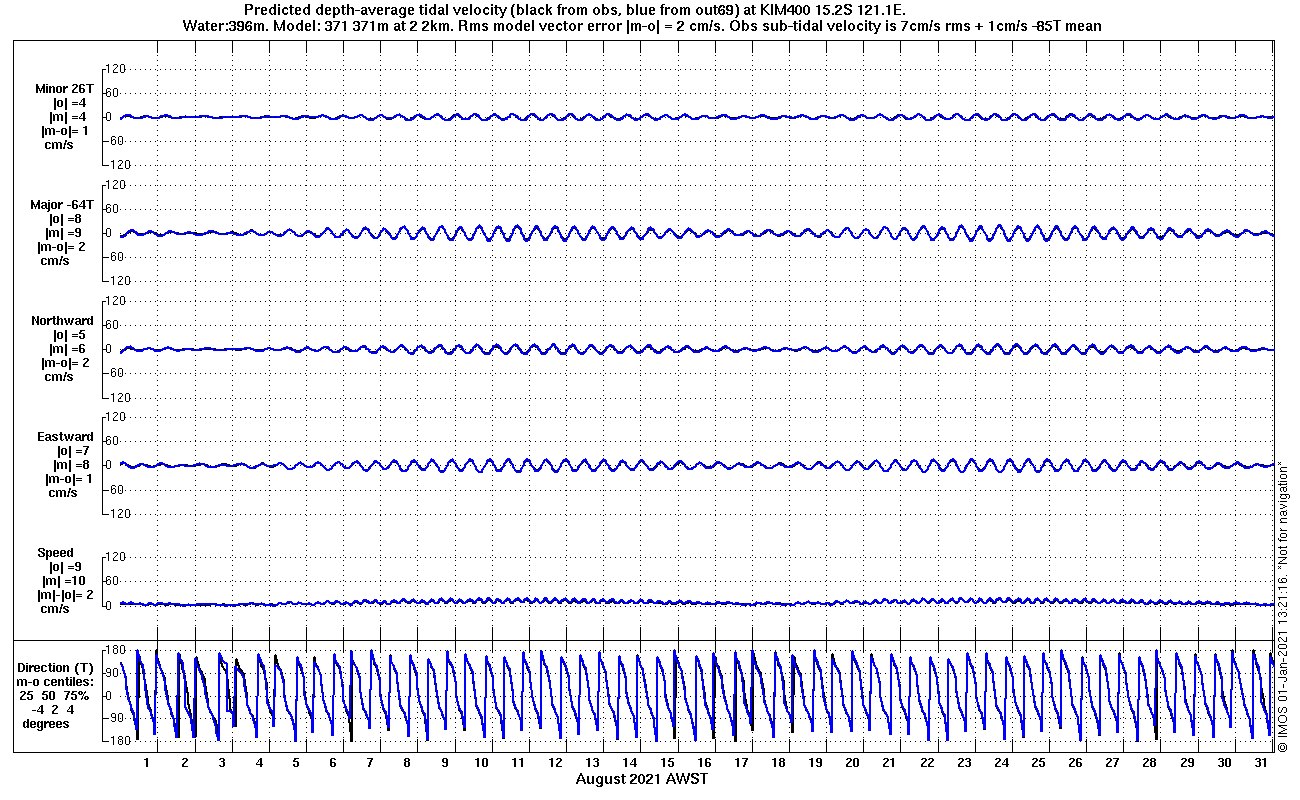
Task: Click day 5 on the date axis
Action: click(296, 763)
